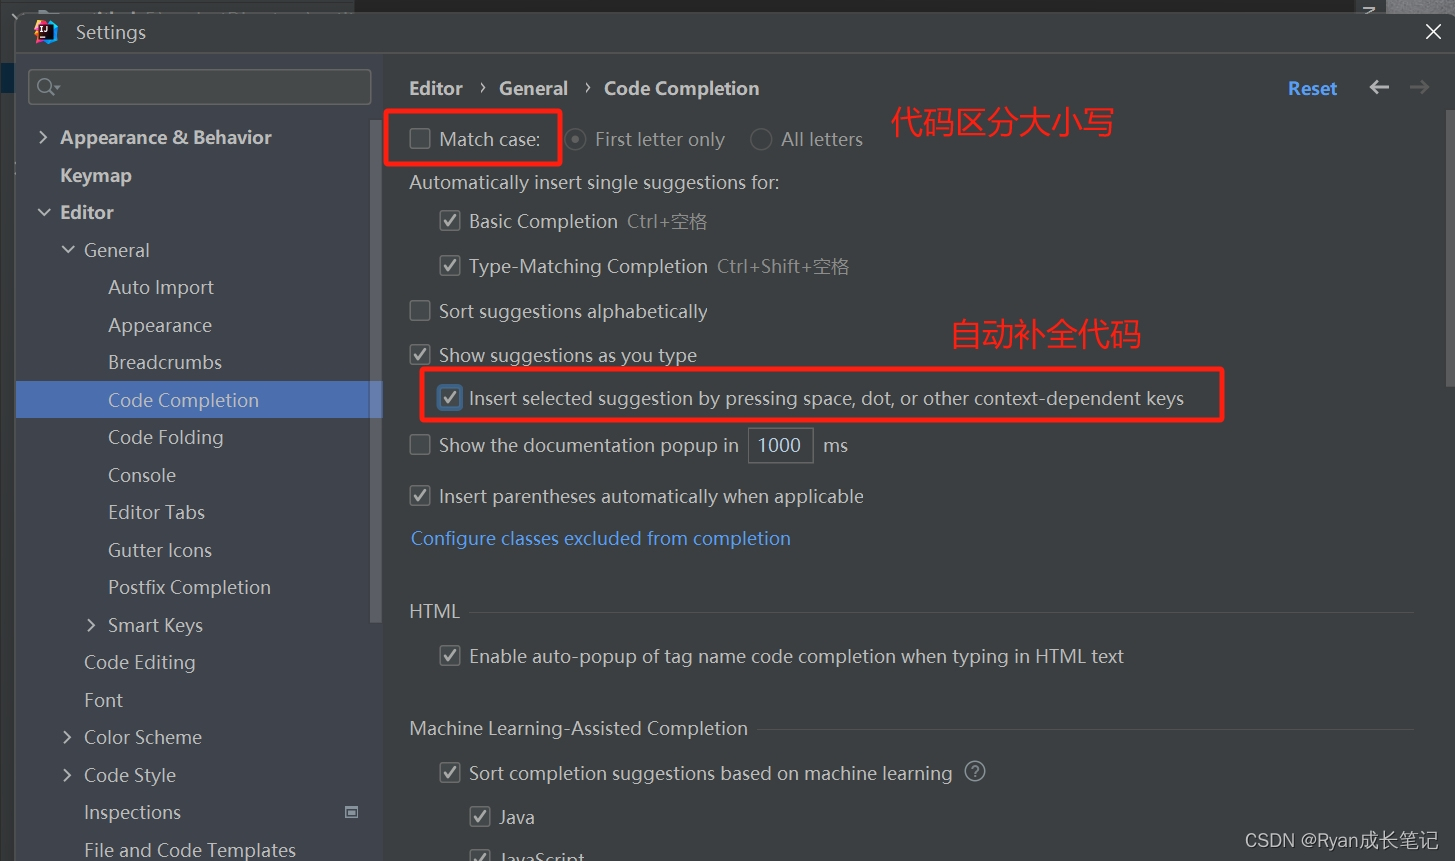Image resolution: width=1455 pixels, height=861 pixels.
Task: Uncheck the Java machine learning checkbox
Action: [x=480, y=817]
